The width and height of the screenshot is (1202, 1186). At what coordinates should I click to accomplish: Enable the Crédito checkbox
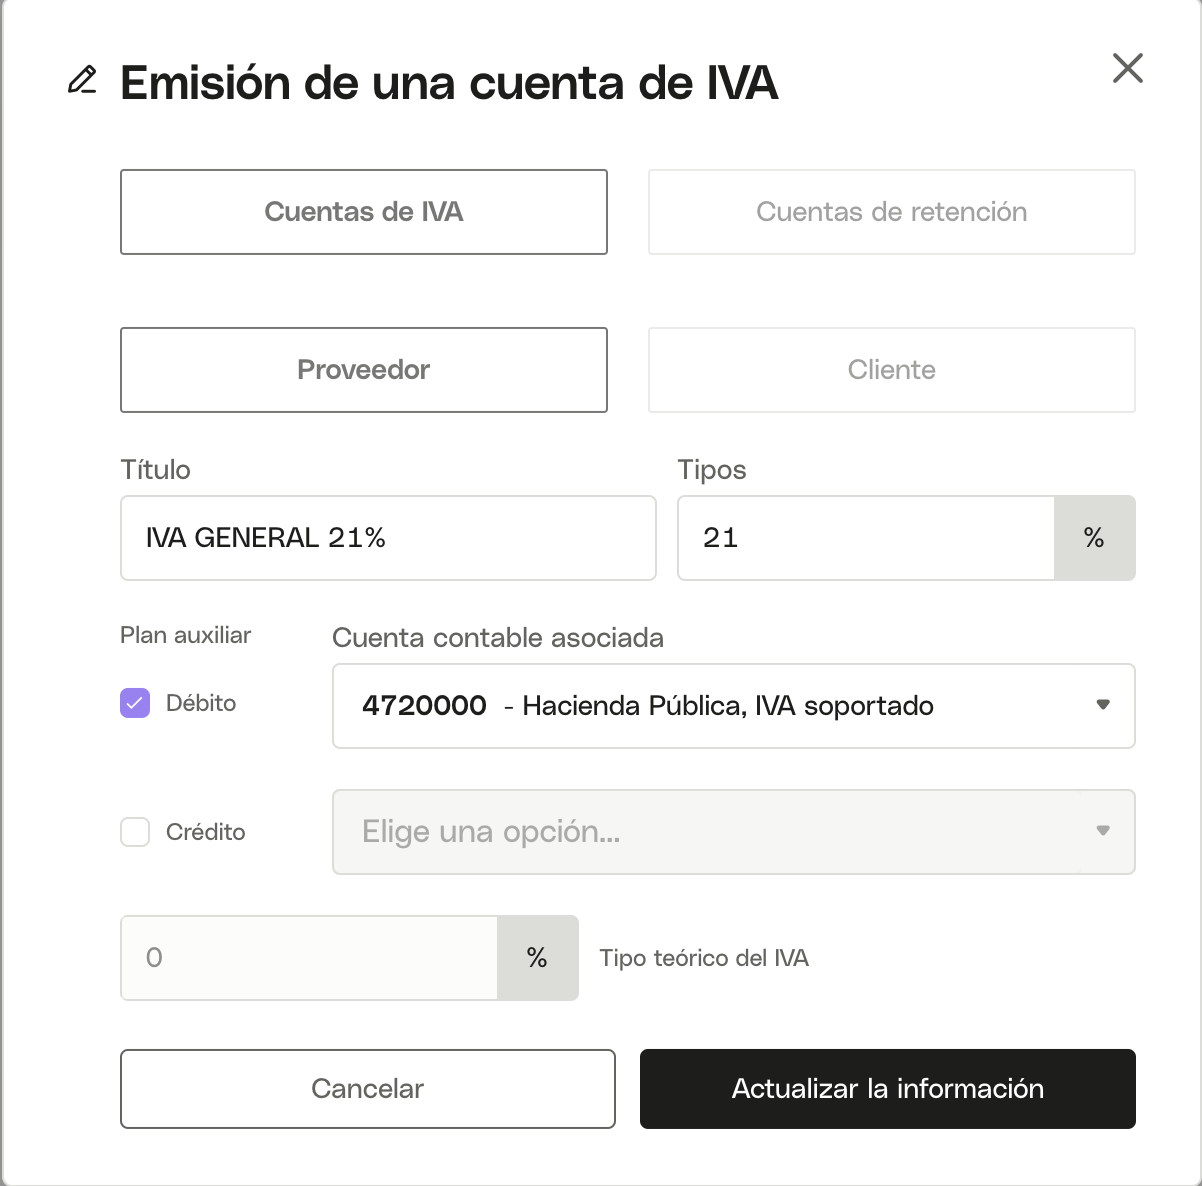[135, 832]
